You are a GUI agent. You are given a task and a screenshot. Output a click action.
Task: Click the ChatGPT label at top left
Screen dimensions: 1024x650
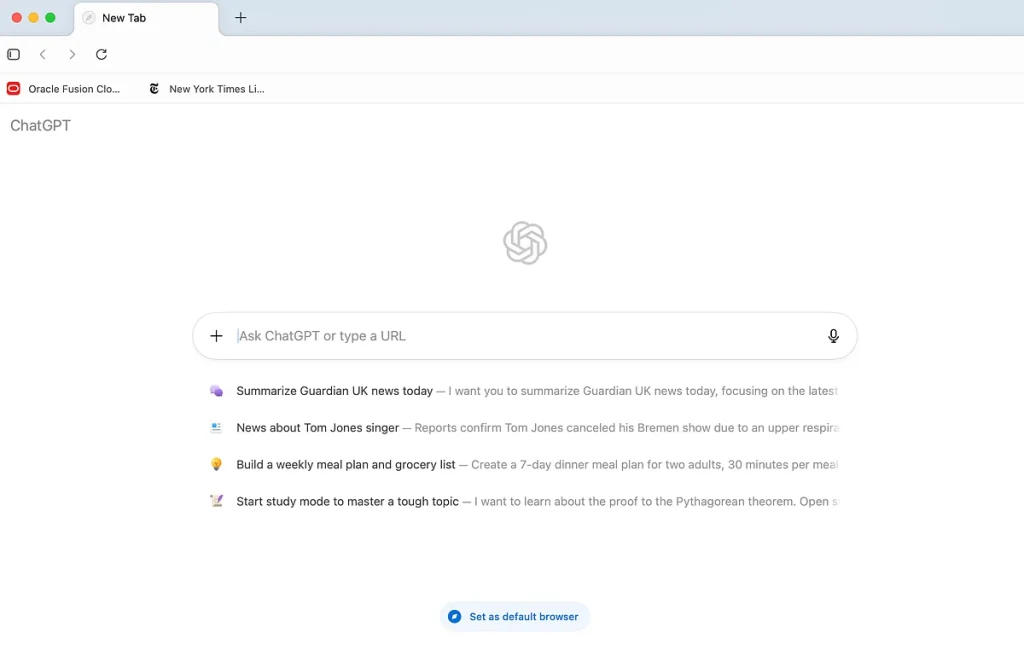(40, 126)
